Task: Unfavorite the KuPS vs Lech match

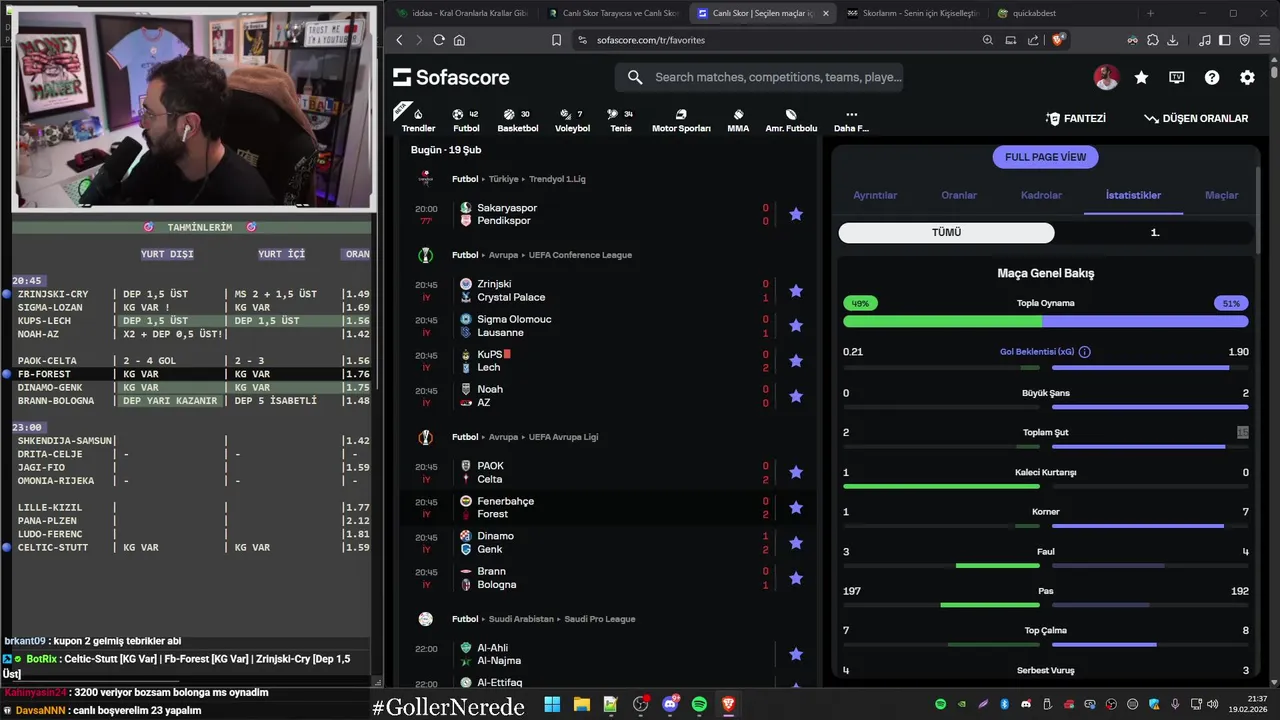Action: [x=796, y=361]
